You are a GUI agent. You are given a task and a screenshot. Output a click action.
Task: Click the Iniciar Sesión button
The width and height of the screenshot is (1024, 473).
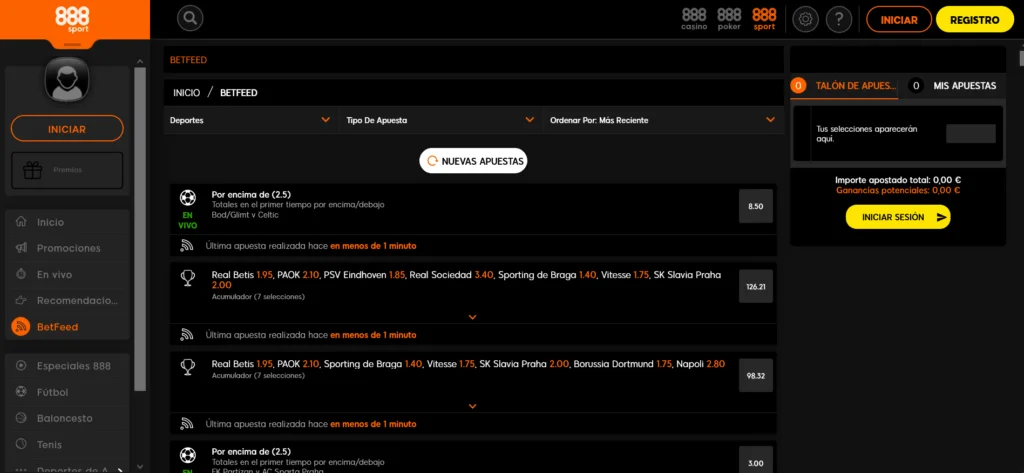[x=897, y=216]
